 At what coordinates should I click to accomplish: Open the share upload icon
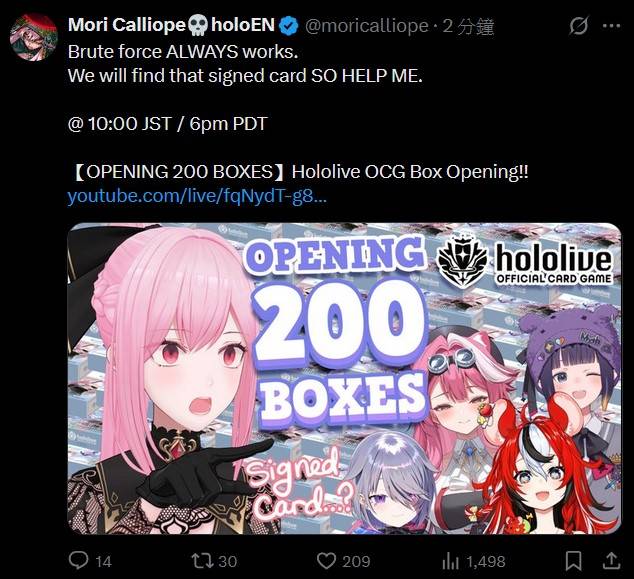(611, 561)
